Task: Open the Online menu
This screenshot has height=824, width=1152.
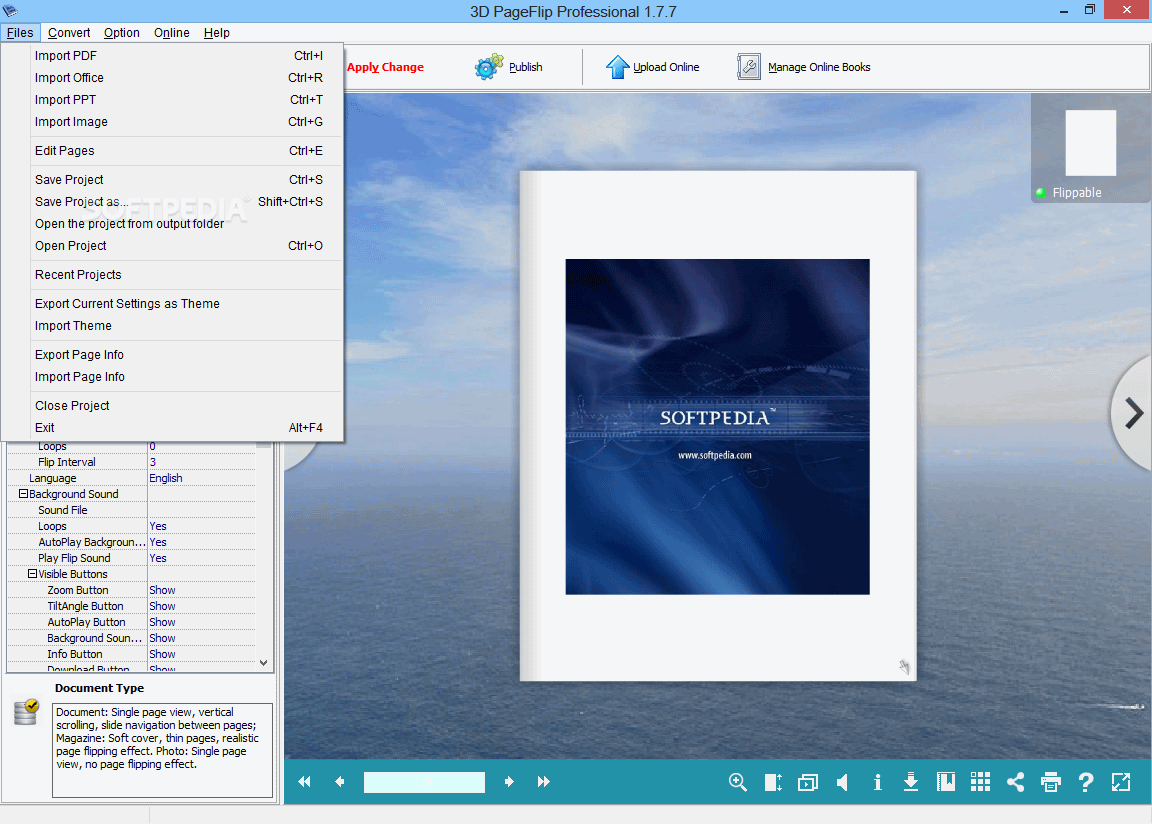Action: (172, 33)
